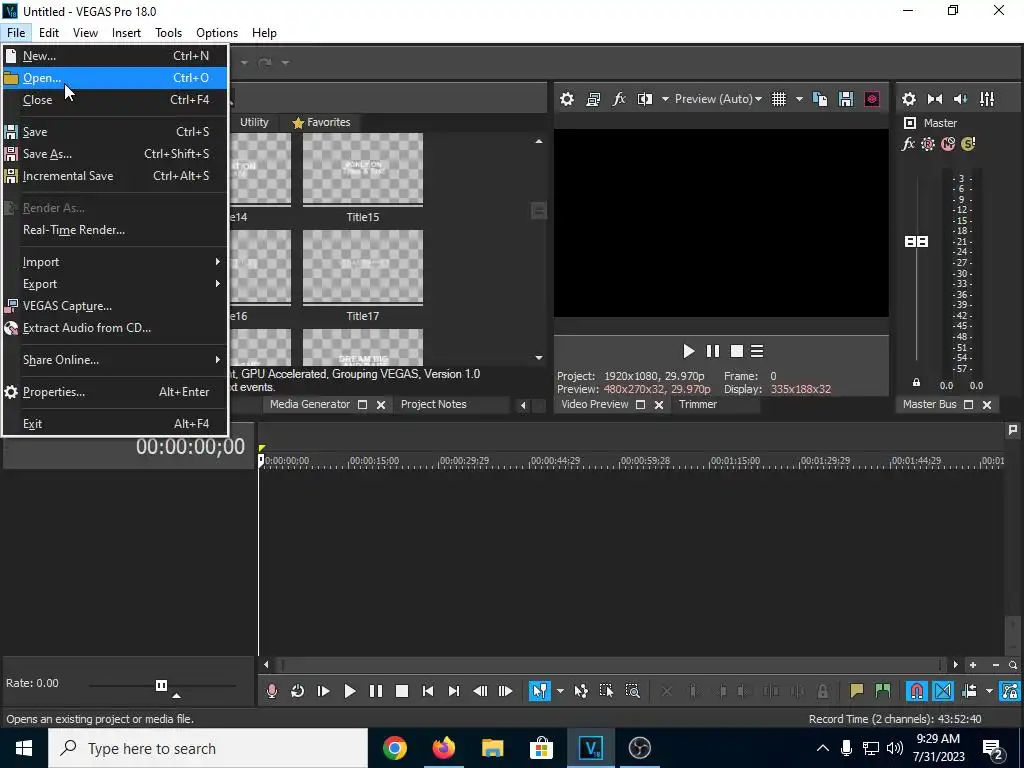
Task: Toggle Automatic Crossfades
Action: pos(943,691)
